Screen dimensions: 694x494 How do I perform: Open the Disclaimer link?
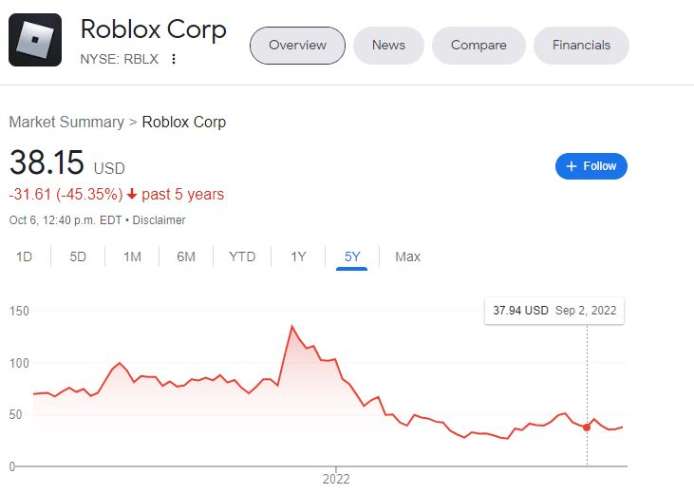159,220
